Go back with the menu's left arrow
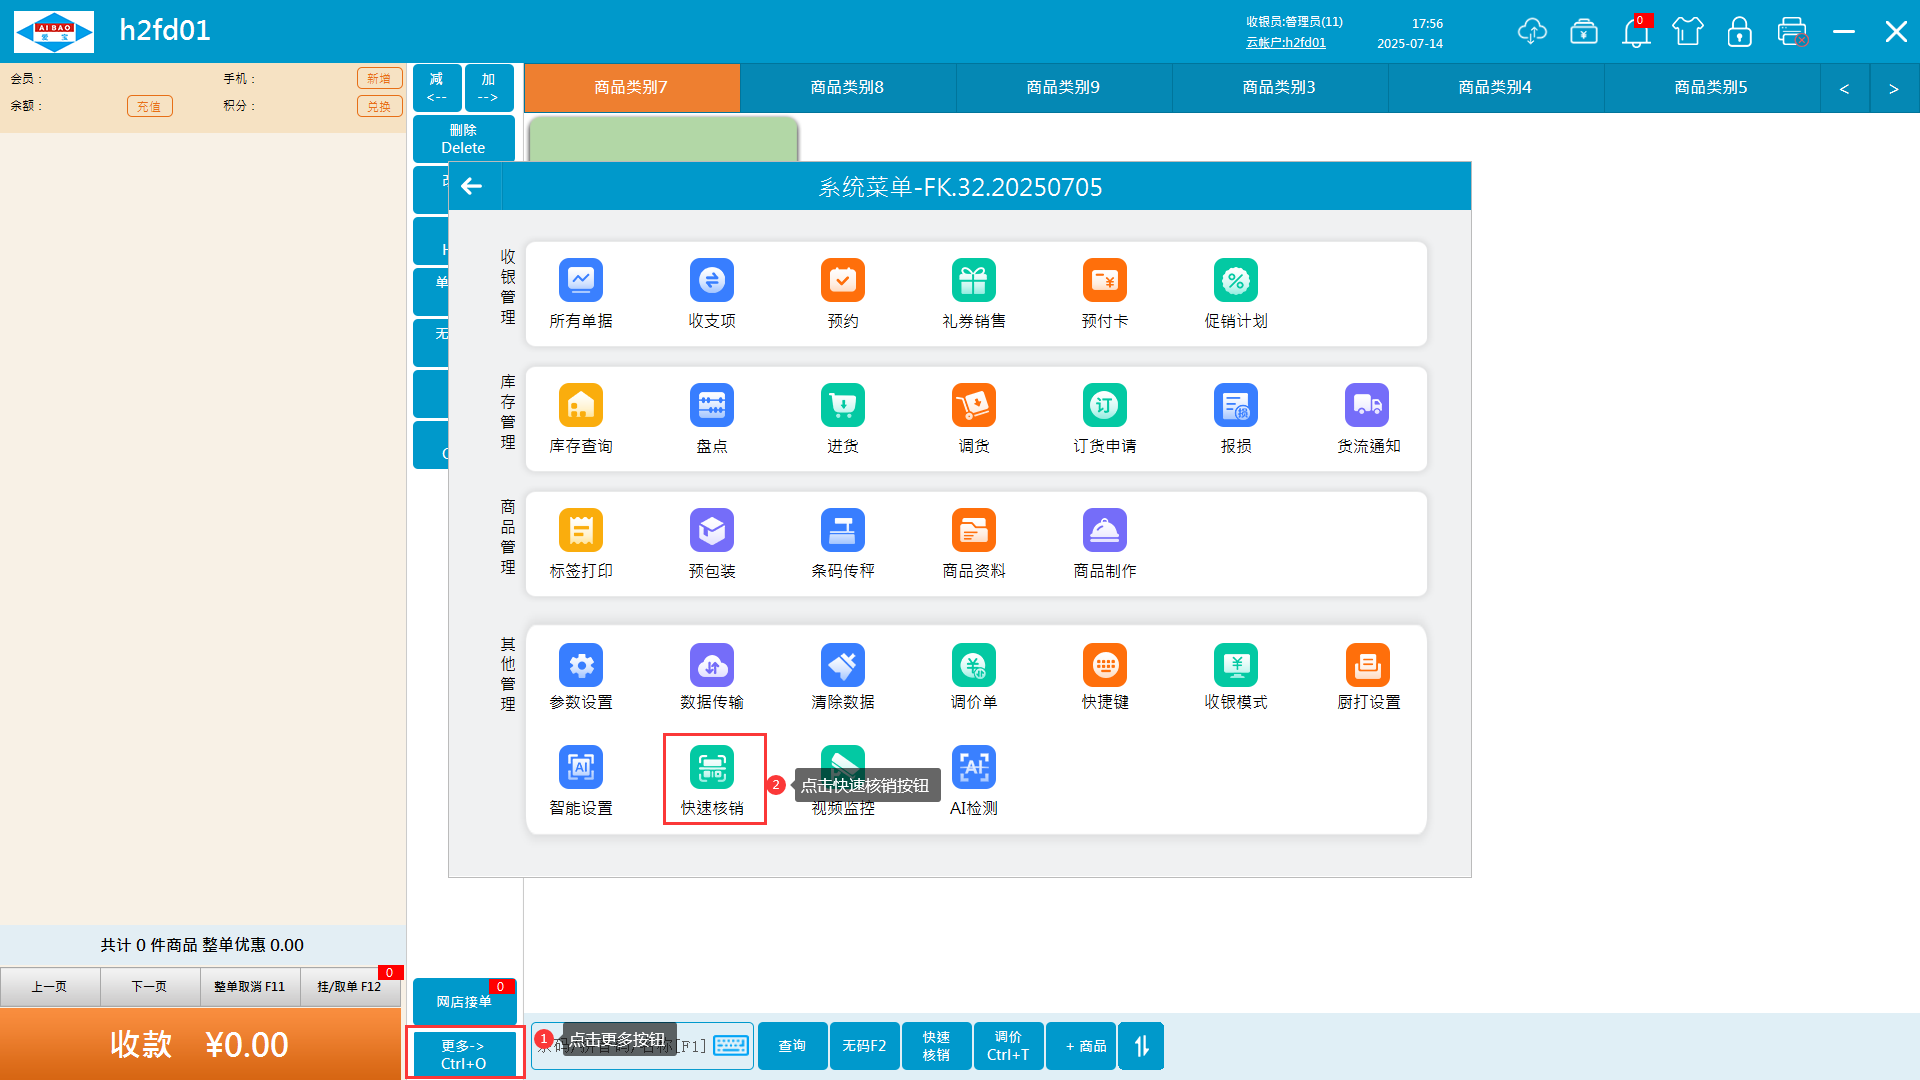1920x1080 pixels. point(472,187)
